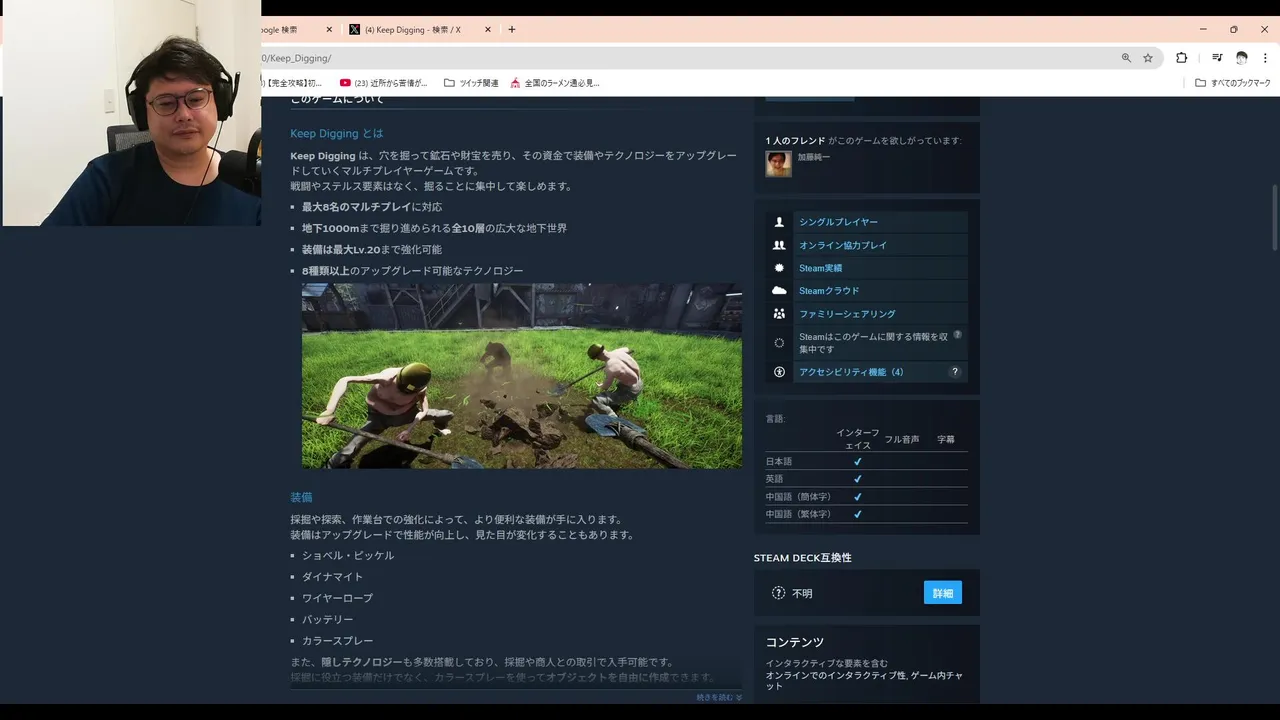Open the 加藤純一 friend name
Viewport: 1280px width, 720px height.
[813, 157]
